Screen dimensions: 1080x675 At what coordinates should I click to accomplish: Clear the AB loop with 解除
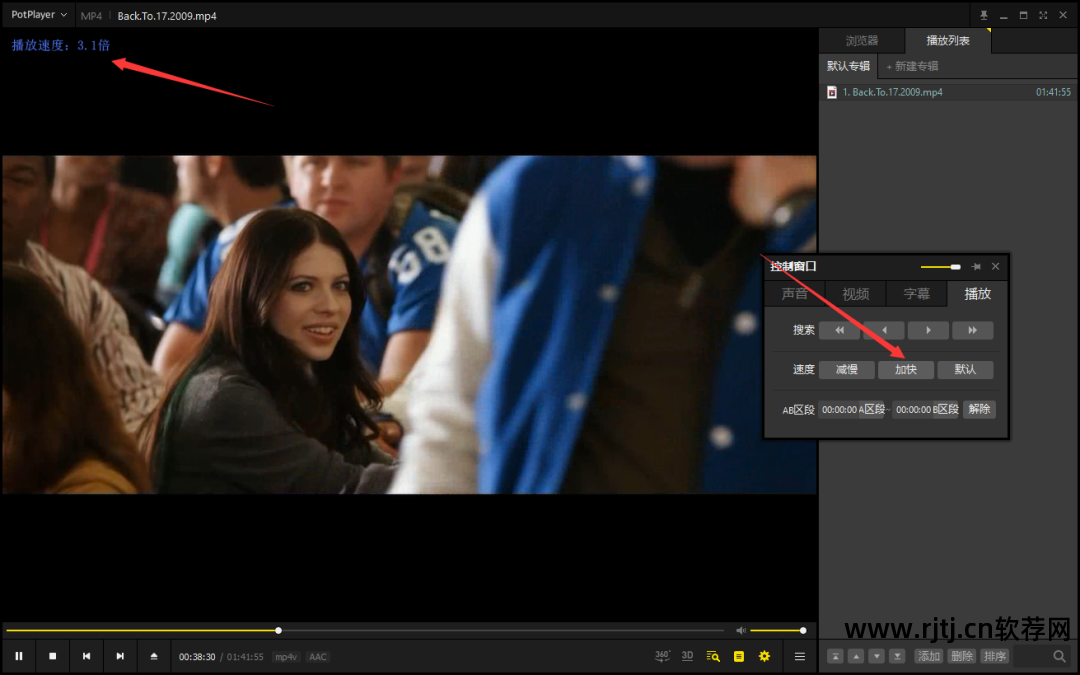[979, 410]
